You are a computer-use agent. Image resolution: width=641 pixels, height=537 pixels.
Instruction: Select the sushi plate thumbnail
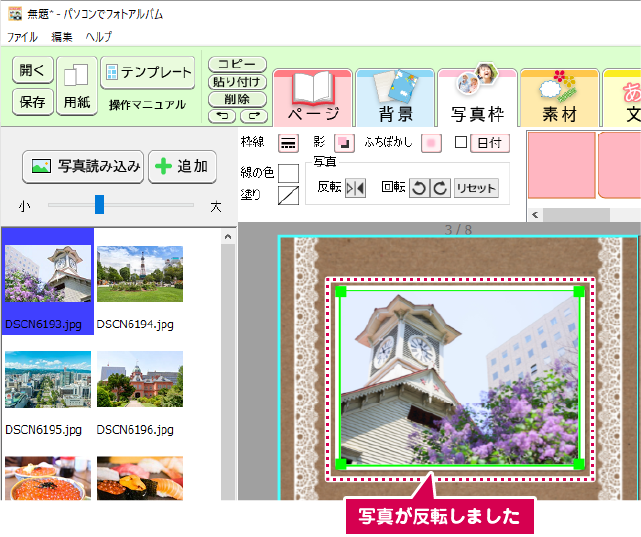point(140,478)
